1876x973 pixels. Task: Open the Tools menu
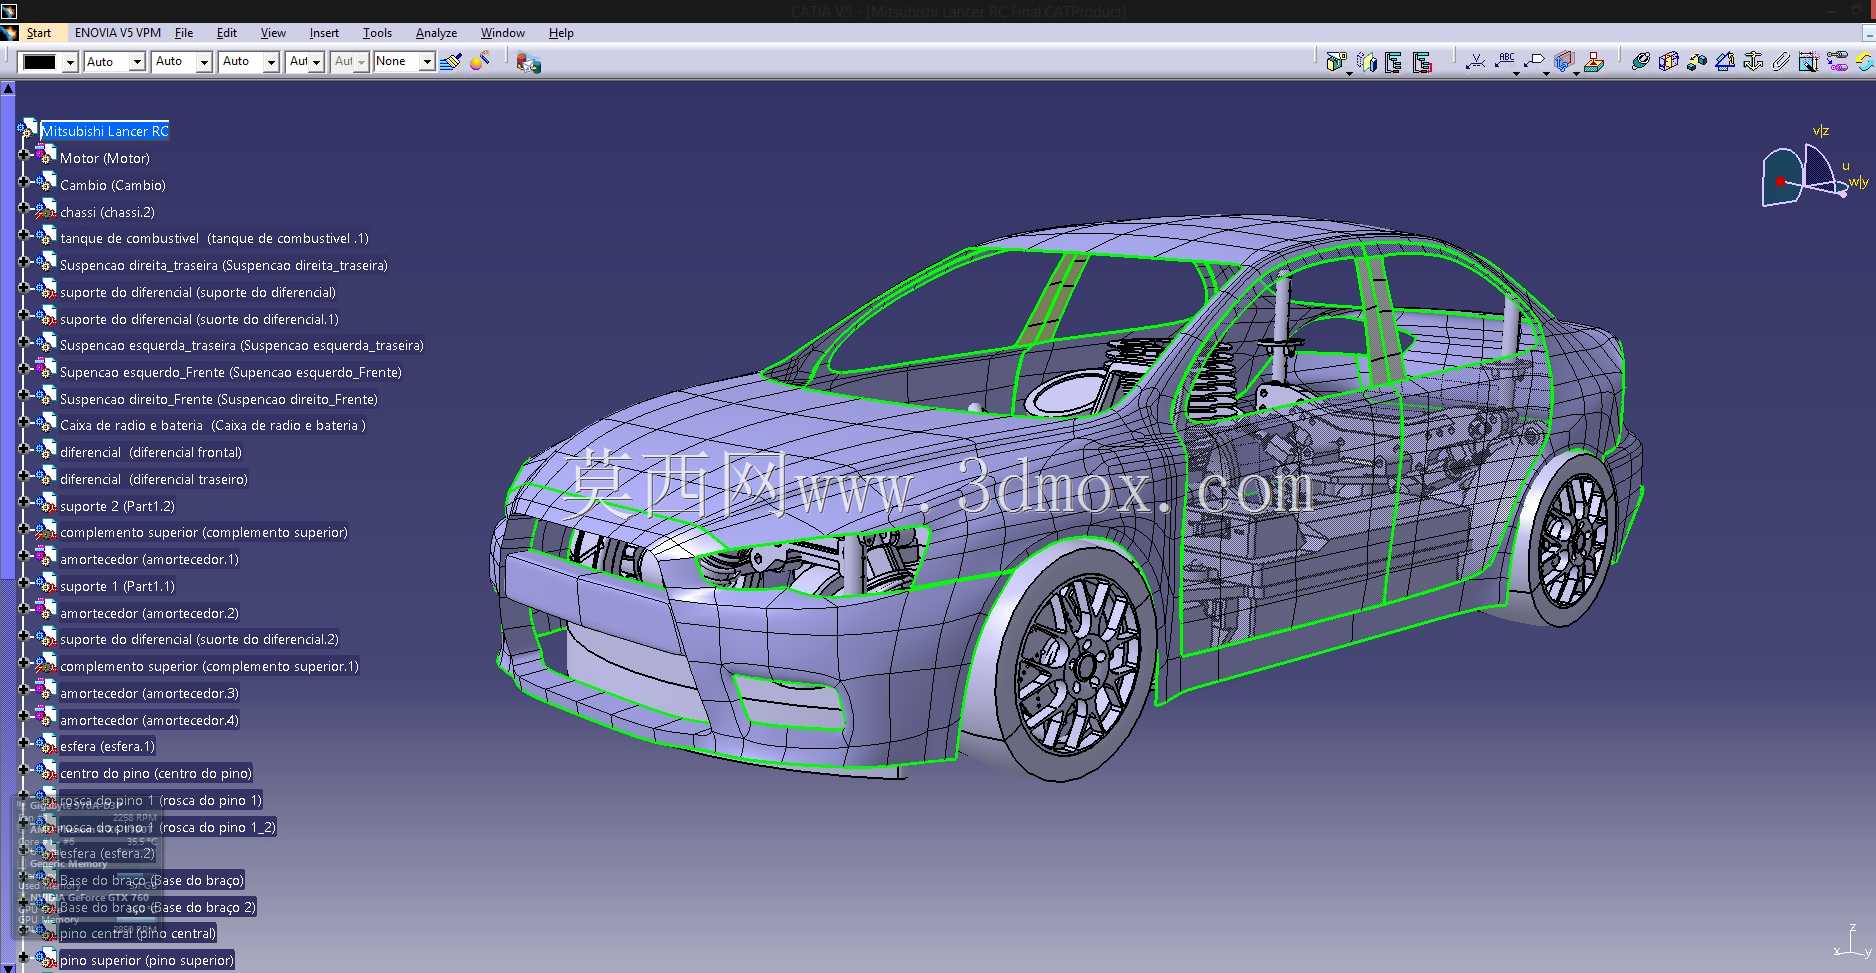click(377, 33)
